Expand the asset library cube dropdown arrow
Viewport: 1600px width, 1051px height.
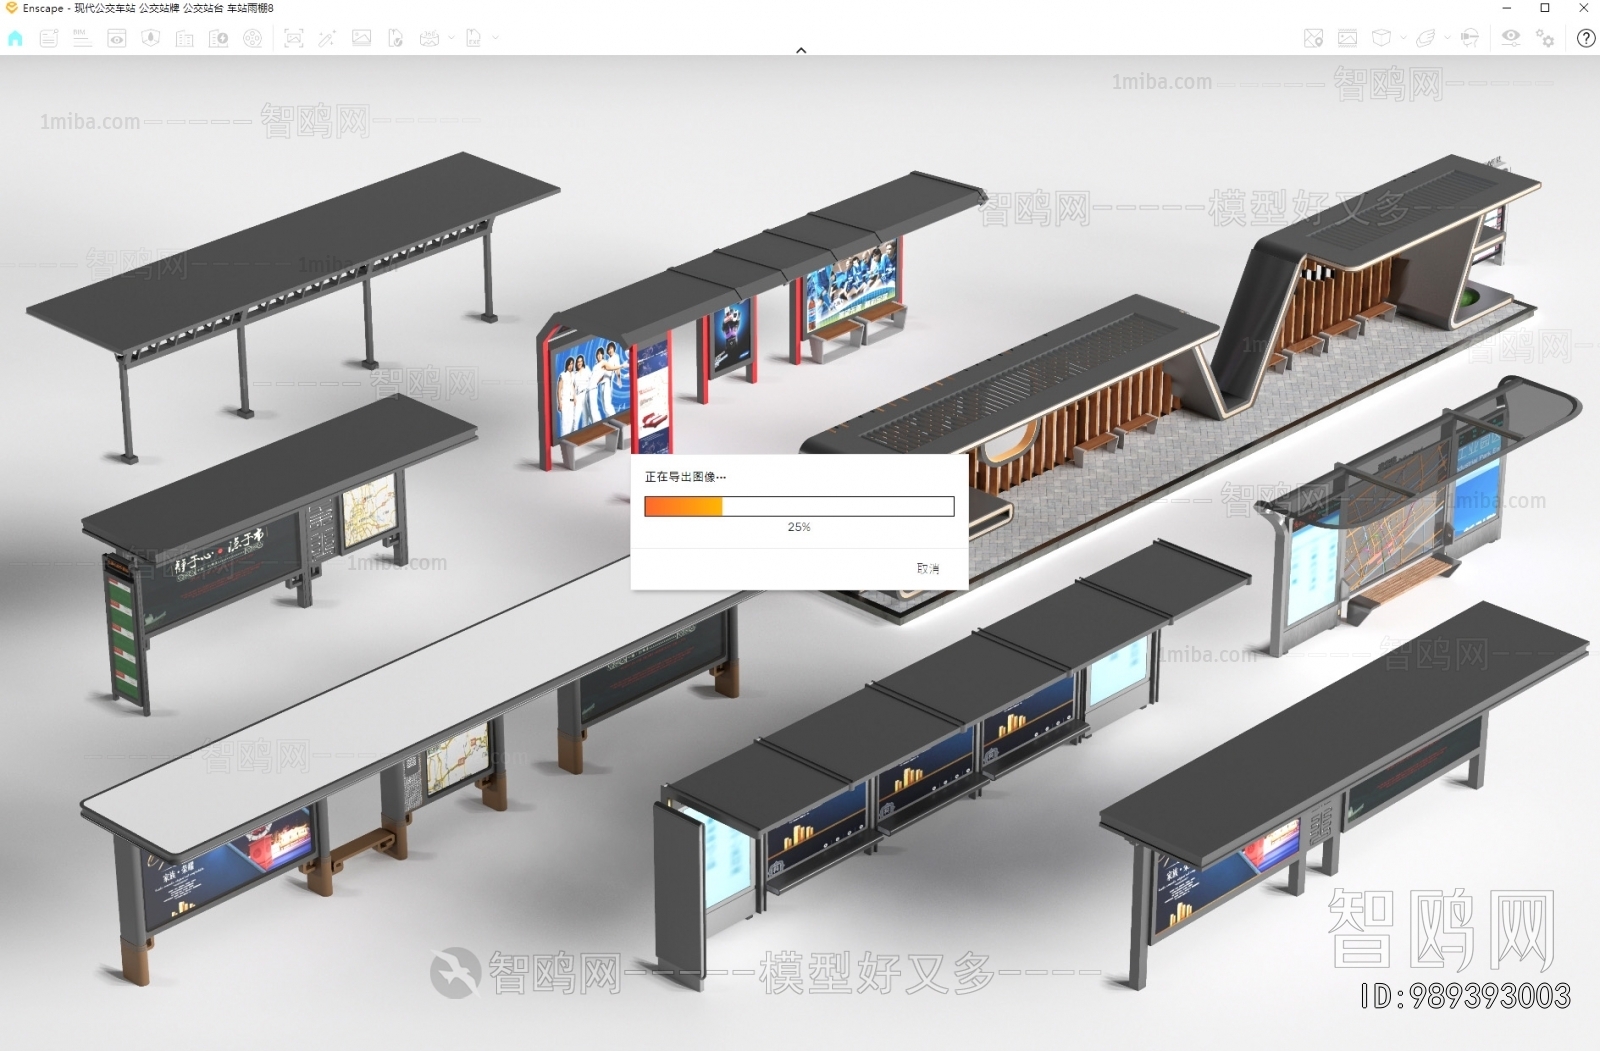click(x=1403, y=38)
